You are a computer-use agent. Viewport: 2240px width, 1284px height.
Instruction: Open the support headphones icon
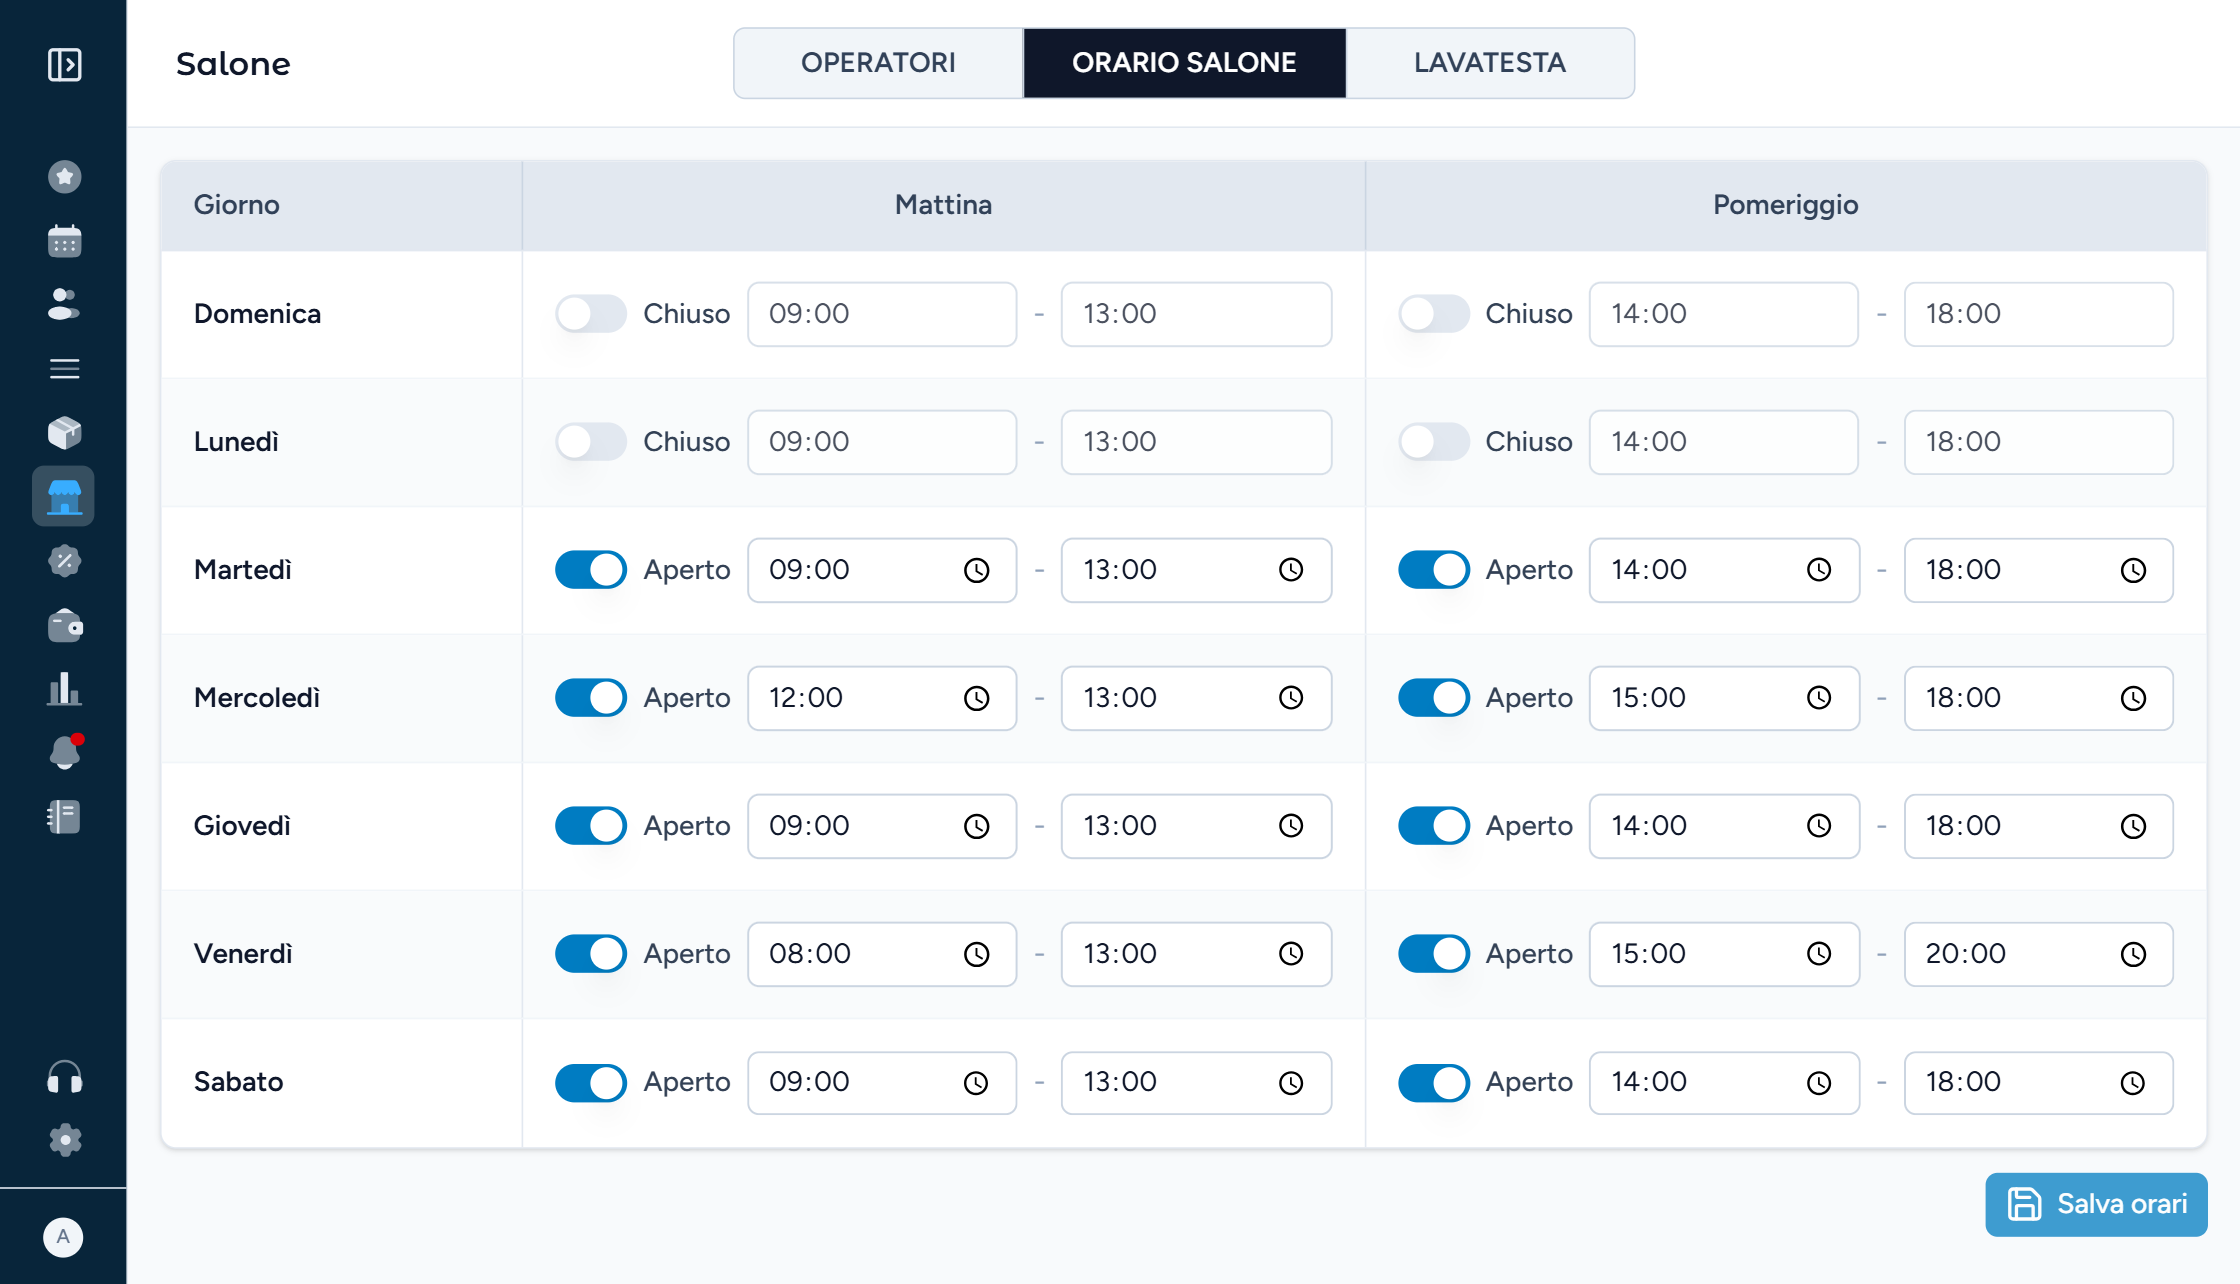64,1077
